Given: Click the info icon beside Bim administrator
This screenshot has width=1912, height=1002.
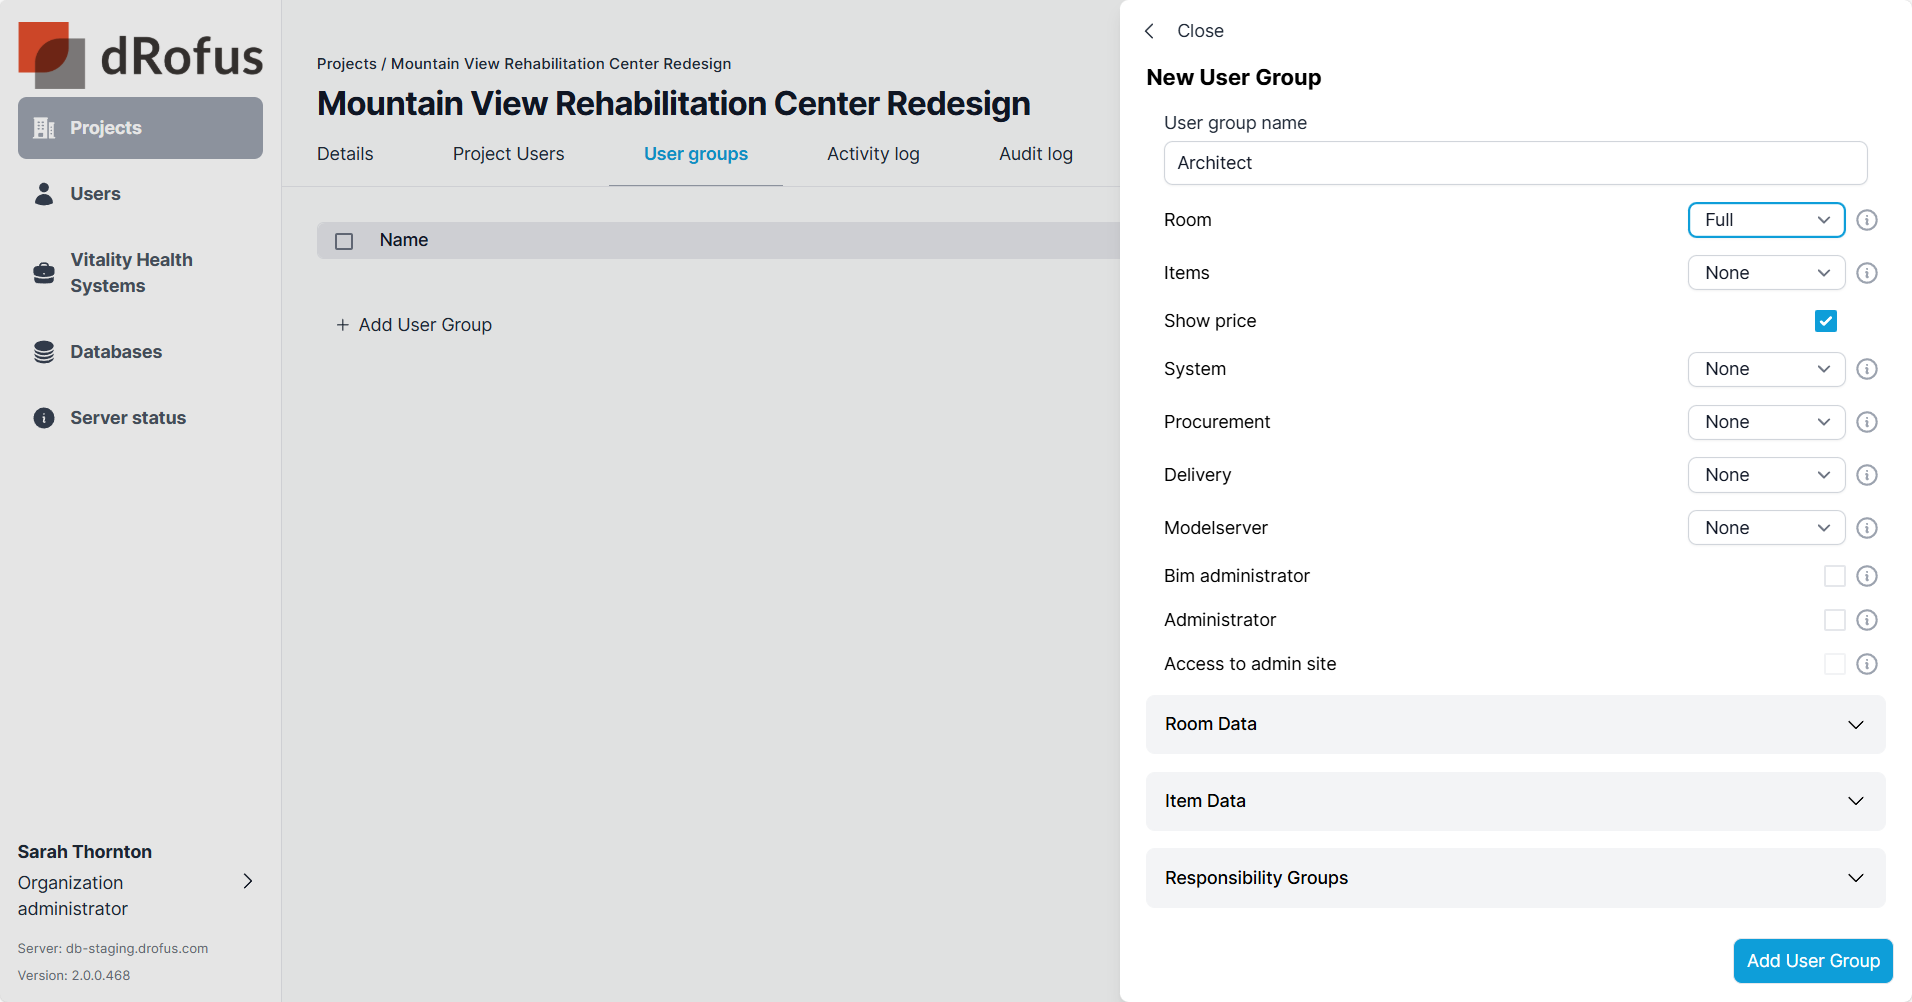Looking at the screenshot, I should [1866, 576].
